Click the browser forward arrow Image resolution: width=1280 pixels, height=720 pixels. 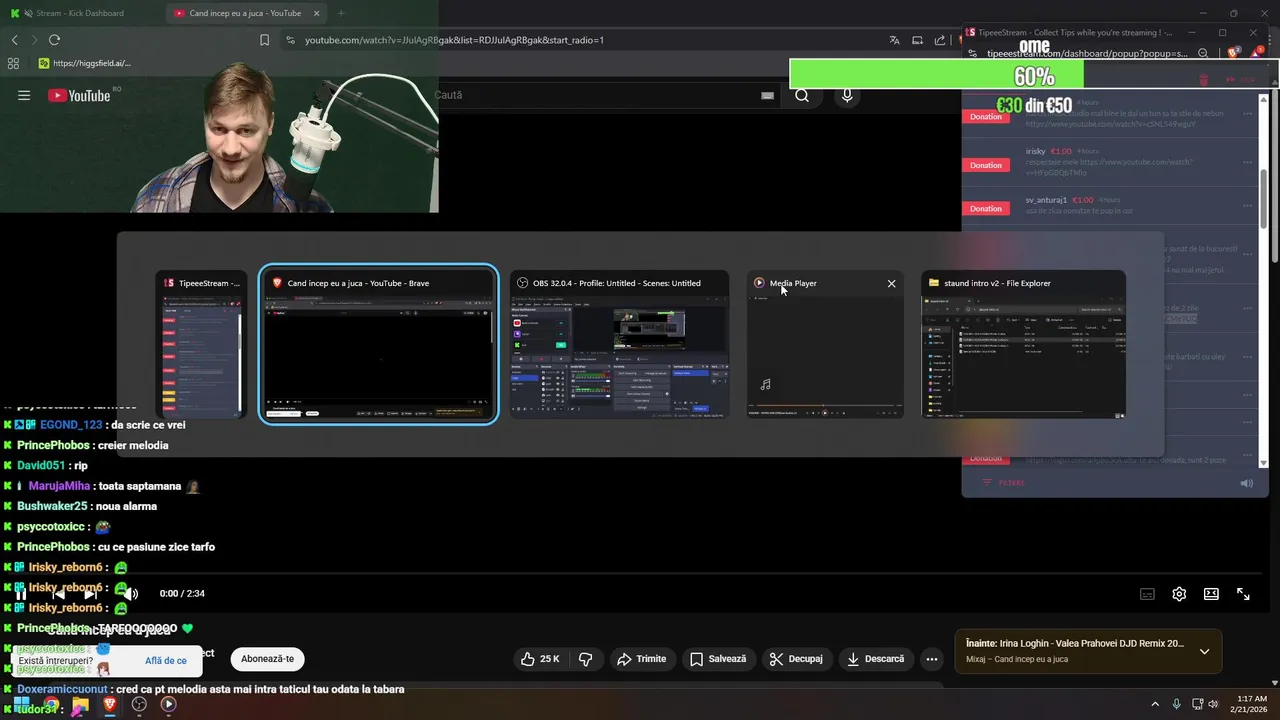coord(33,40)
